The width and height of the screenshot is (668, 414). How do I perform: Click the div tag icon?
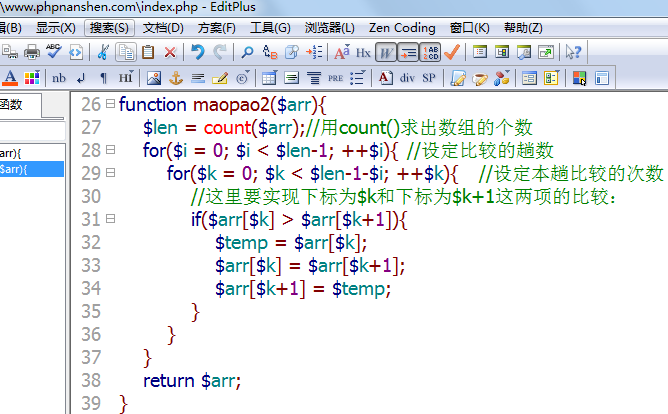coord(407,78)
